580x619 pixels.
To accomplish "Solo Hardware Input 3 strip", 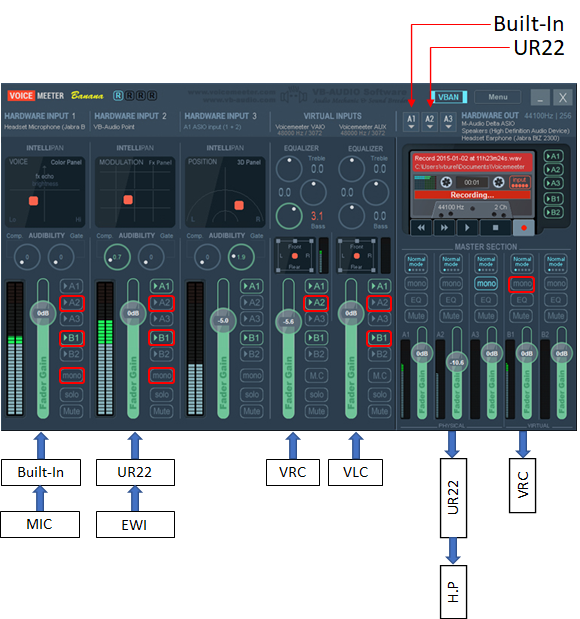I will 252,394.
